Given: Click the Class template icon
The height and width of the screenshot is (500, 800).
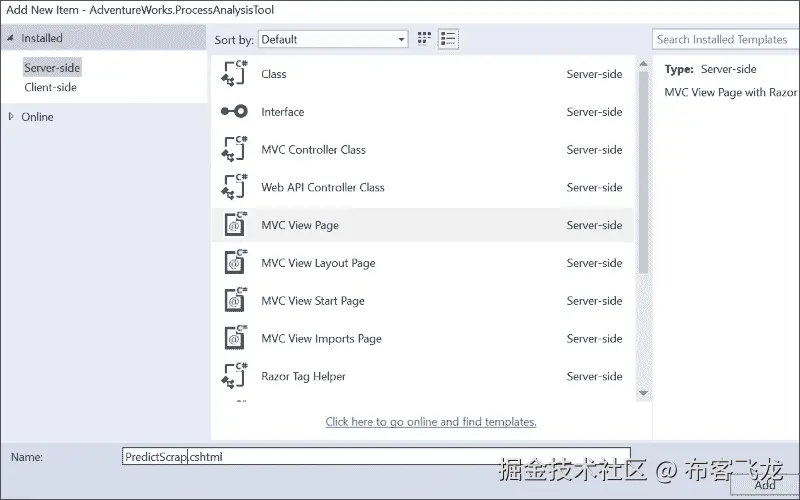Looking at the screenshot, I should click(234, 74).
